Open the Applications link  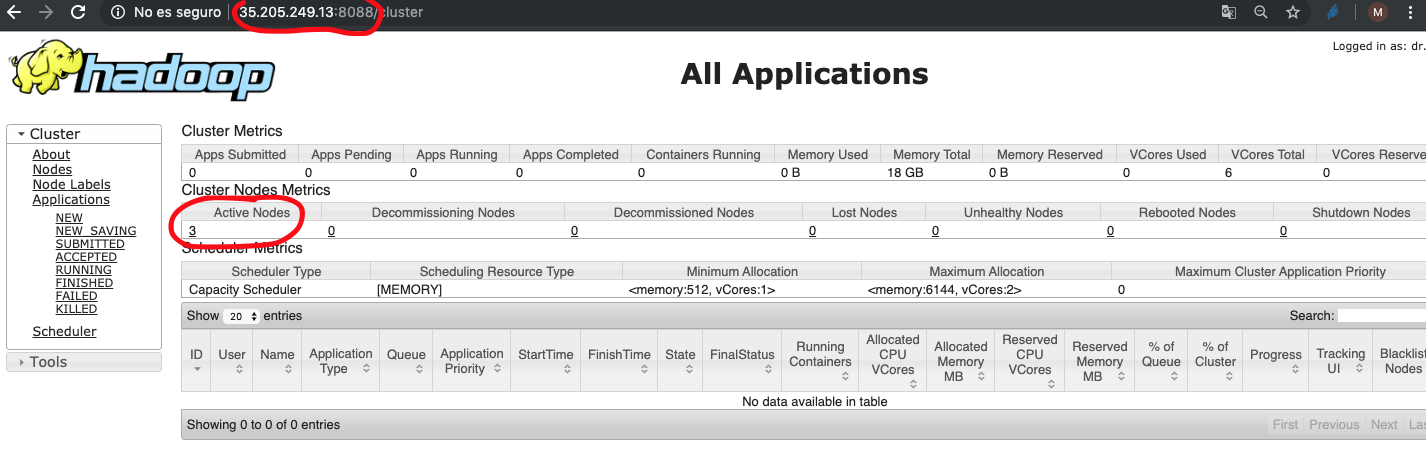71,200
